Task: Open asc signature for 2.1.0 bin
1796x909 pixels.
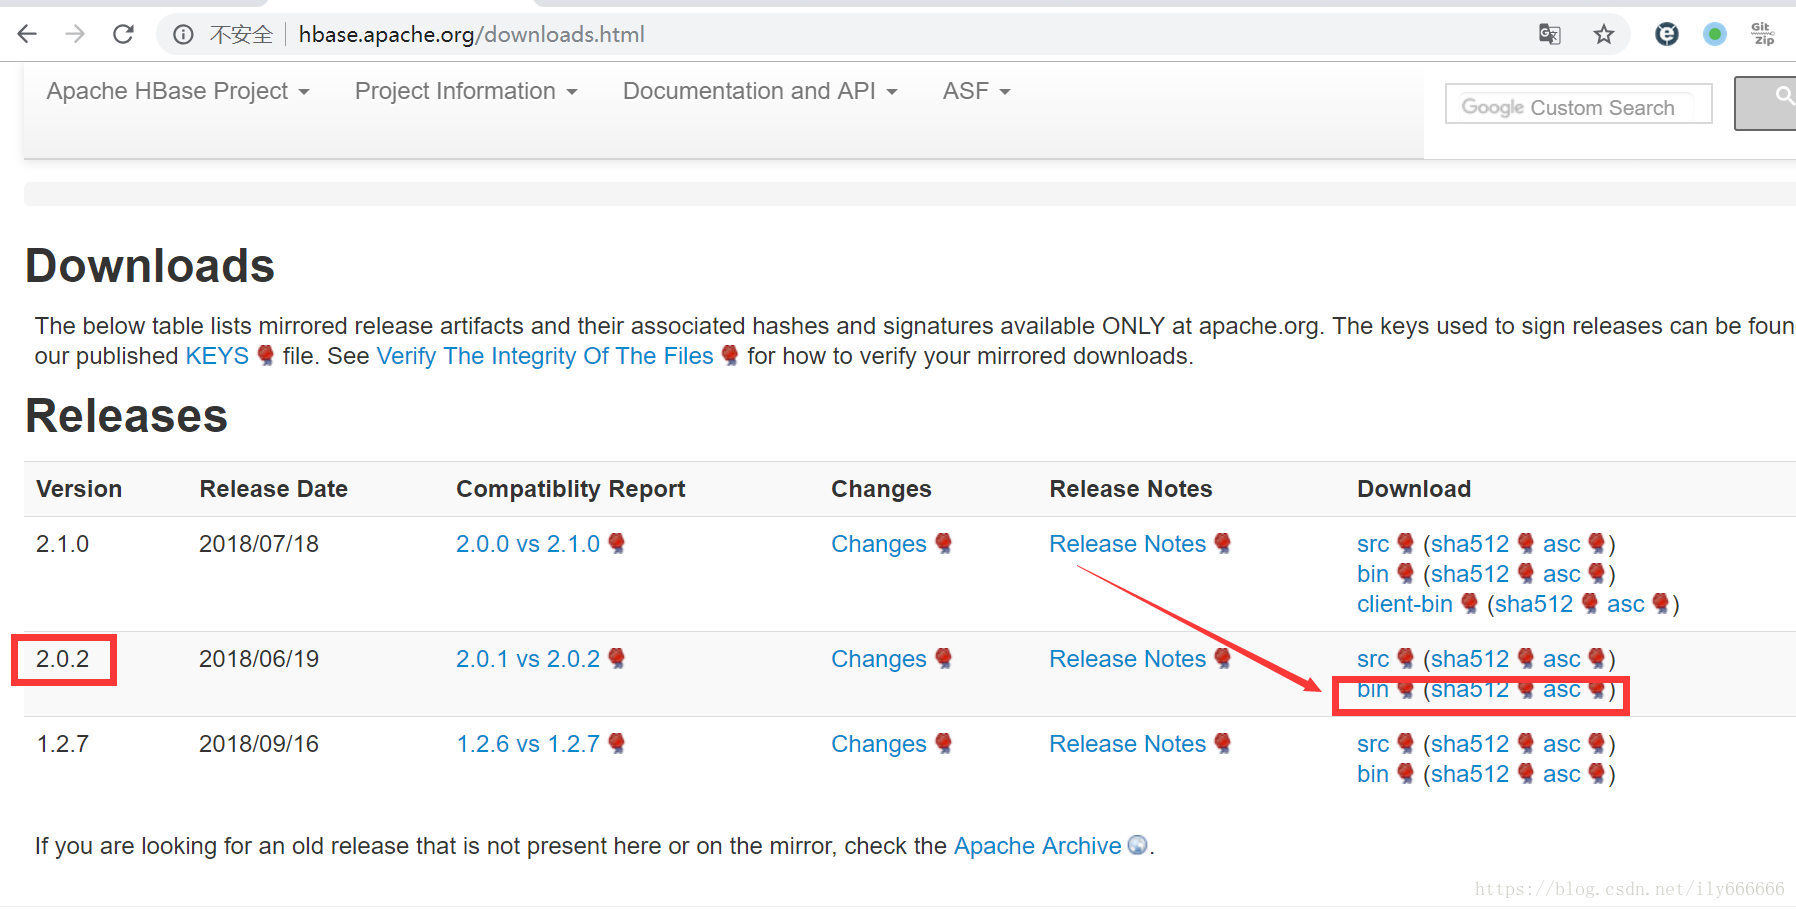Action: [x=1562, y=574]
